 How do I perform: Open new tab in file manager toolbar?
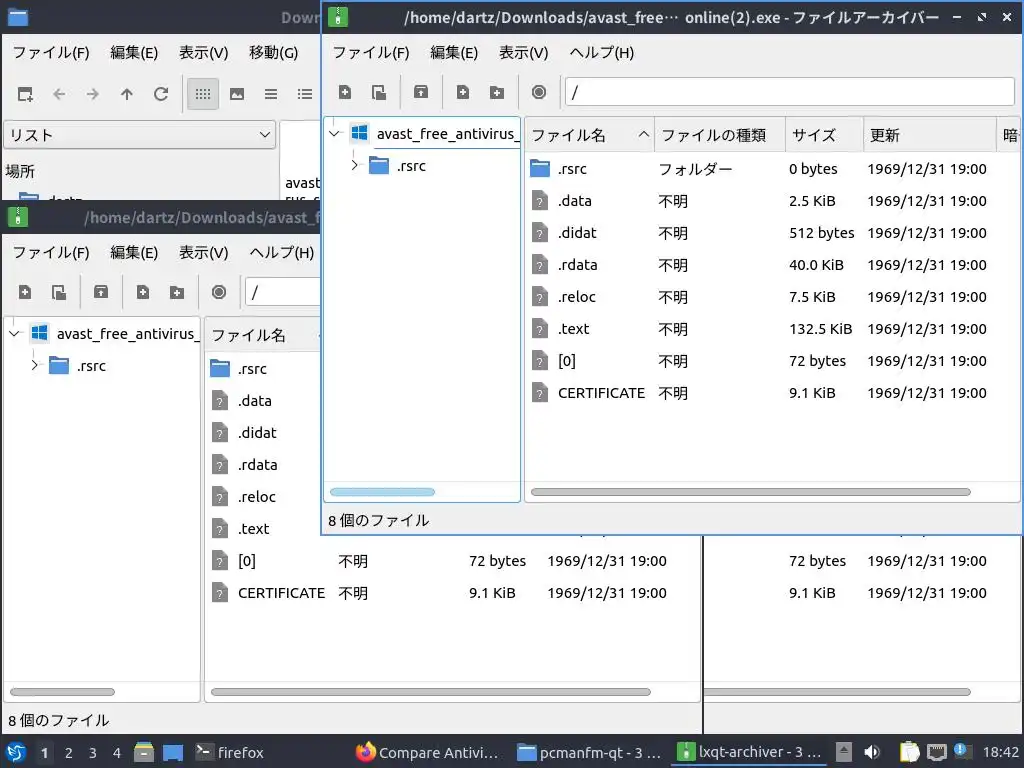coord(25,95)
